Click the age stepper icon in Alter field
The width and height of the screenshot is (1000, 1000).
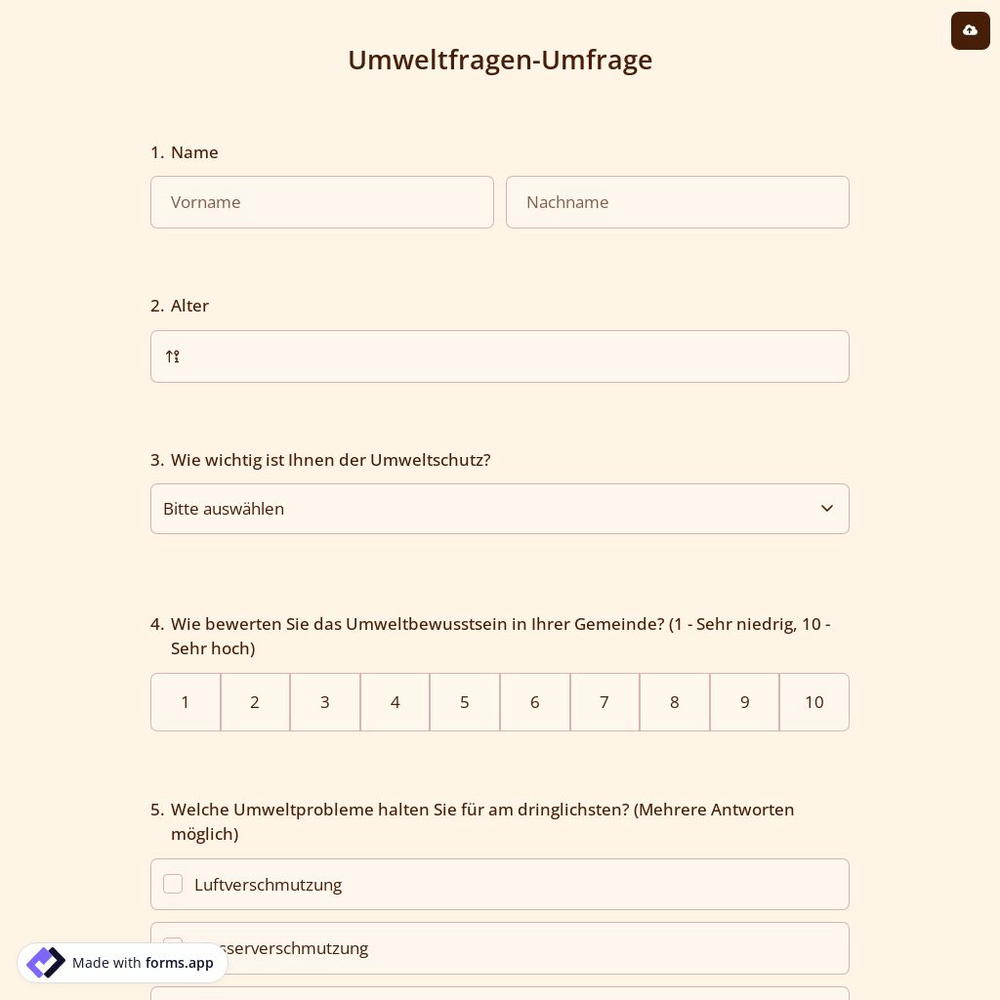pos(172,356)
